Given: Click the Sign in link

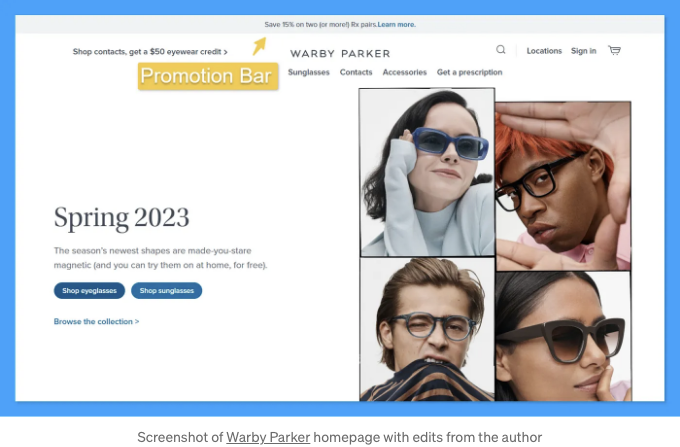Looking at the screenshot, I should click(x=583, y=51).
